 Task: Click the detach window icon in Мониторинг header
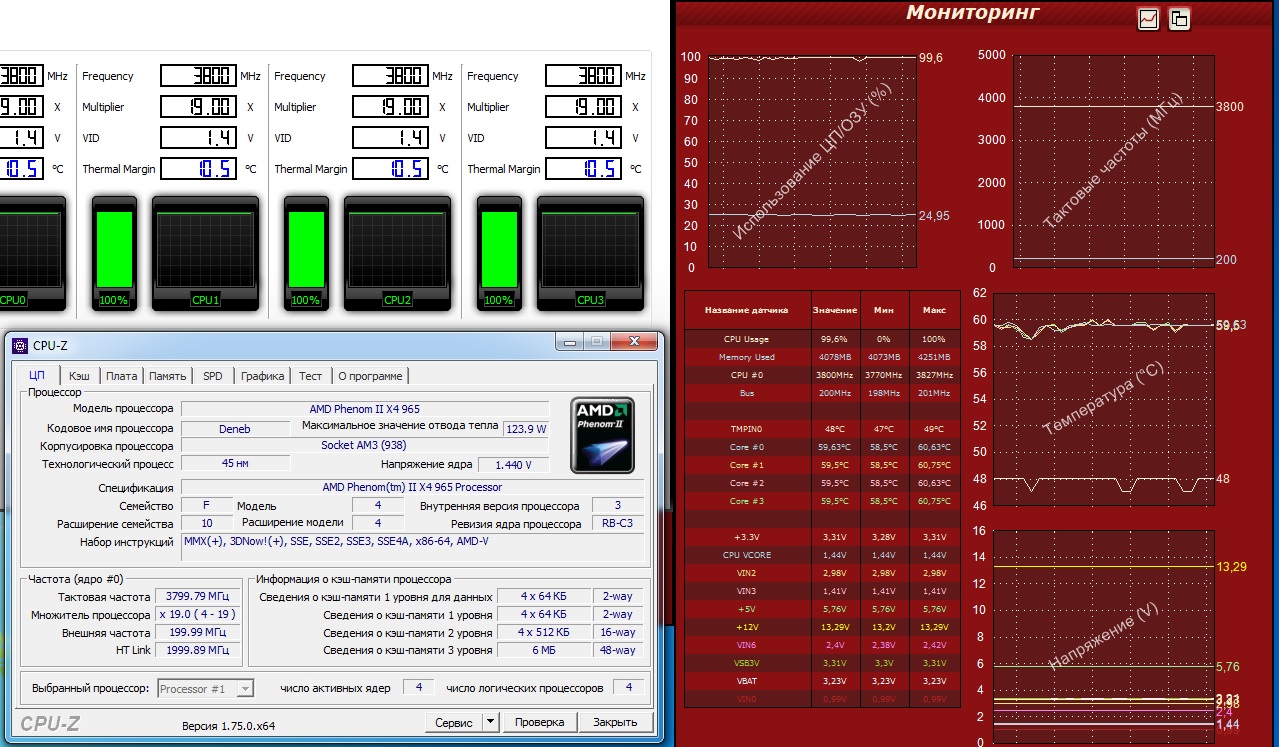point(1179,18)
